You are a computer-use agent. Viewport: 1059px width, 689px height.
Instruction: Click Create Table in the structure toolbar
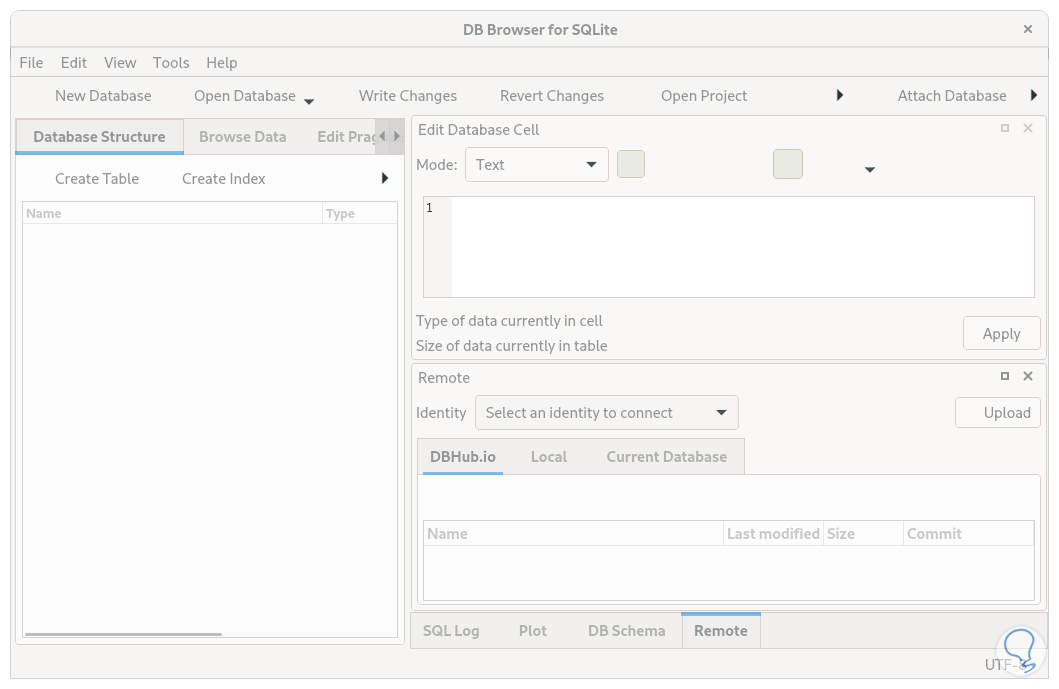(97, 179)
